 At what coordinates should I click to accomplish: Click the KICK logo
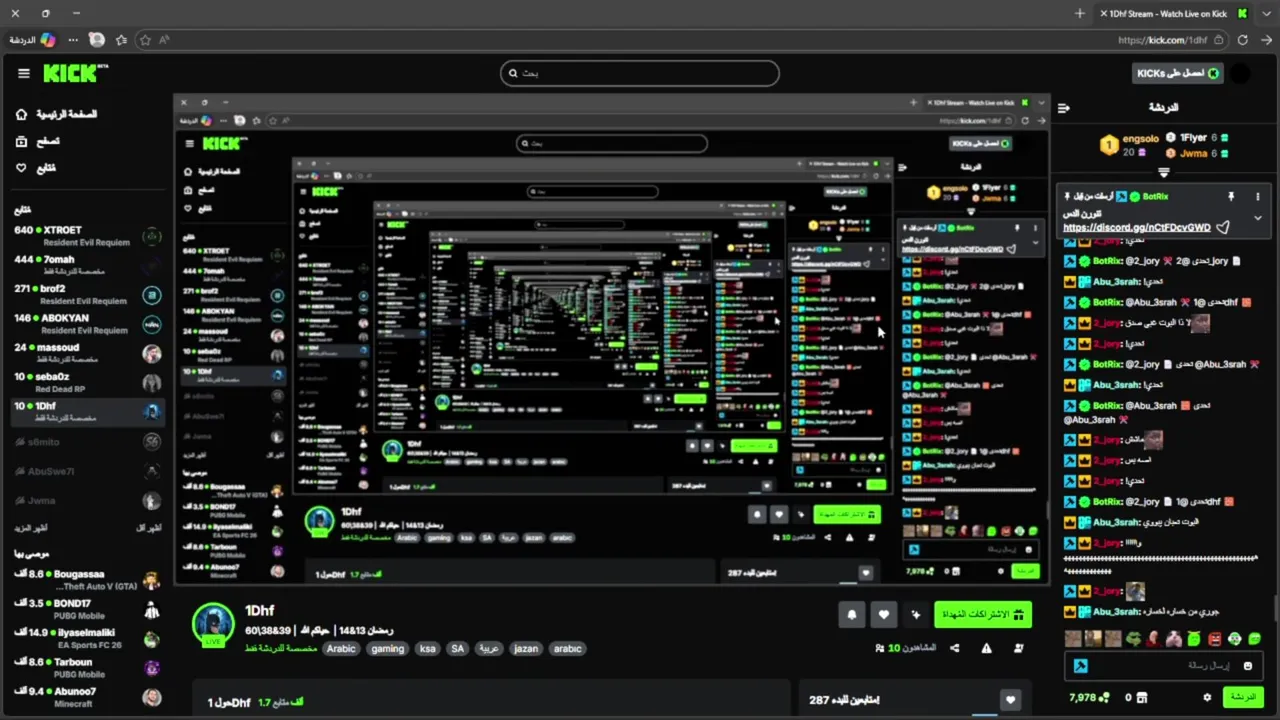[75, 73]
